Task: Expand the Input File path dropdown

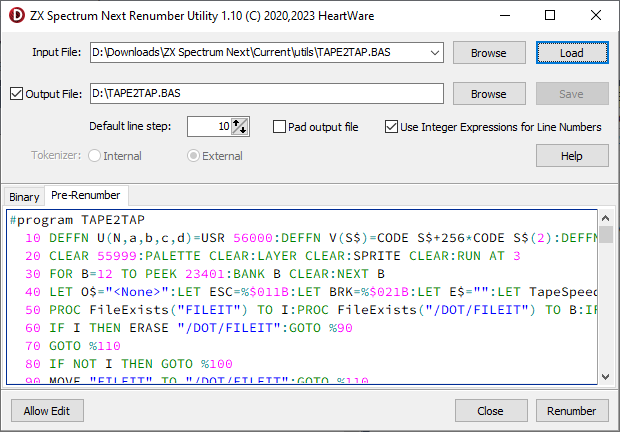Action: [x=434, y=52]
